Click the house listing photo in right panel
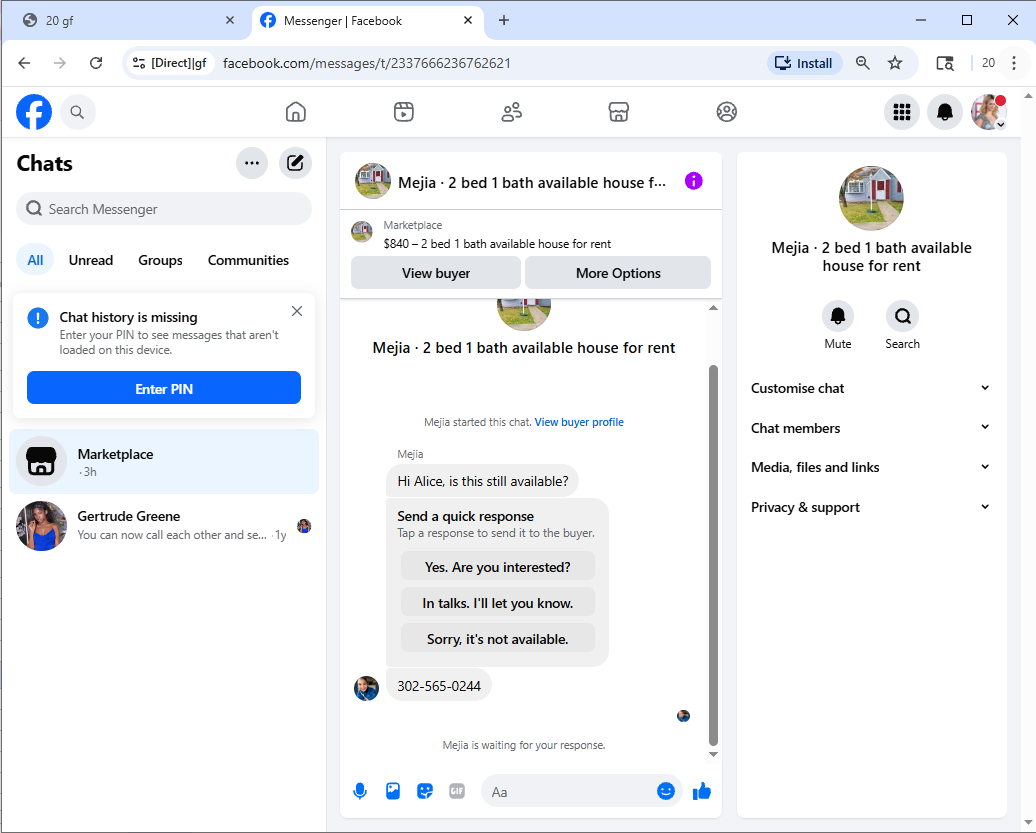The image size is (1036, 833). pyautogui.click(x=871, y=198)
